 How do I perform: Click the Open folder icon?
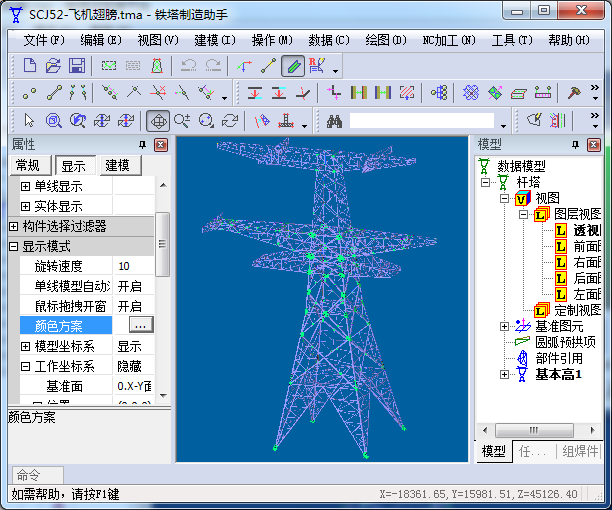click(53, 66)
